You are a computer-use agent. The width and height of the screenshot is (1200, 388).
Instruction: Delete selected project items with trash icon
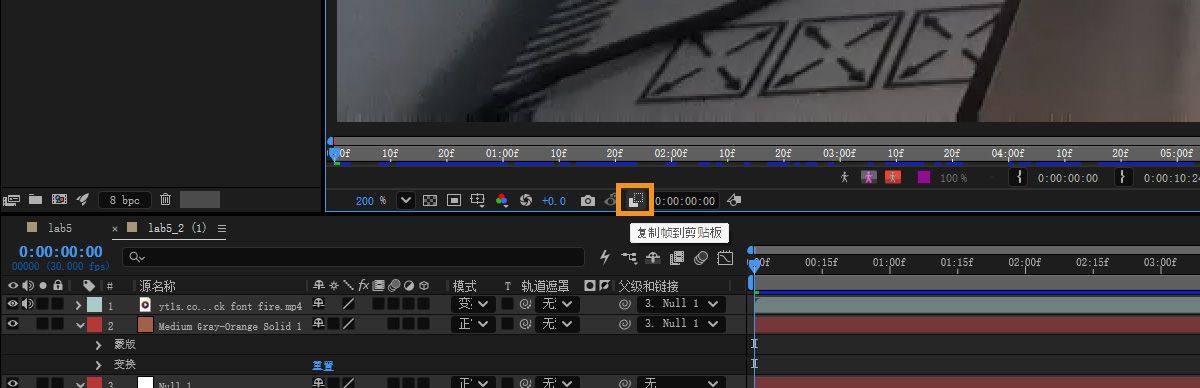[166, 200]
